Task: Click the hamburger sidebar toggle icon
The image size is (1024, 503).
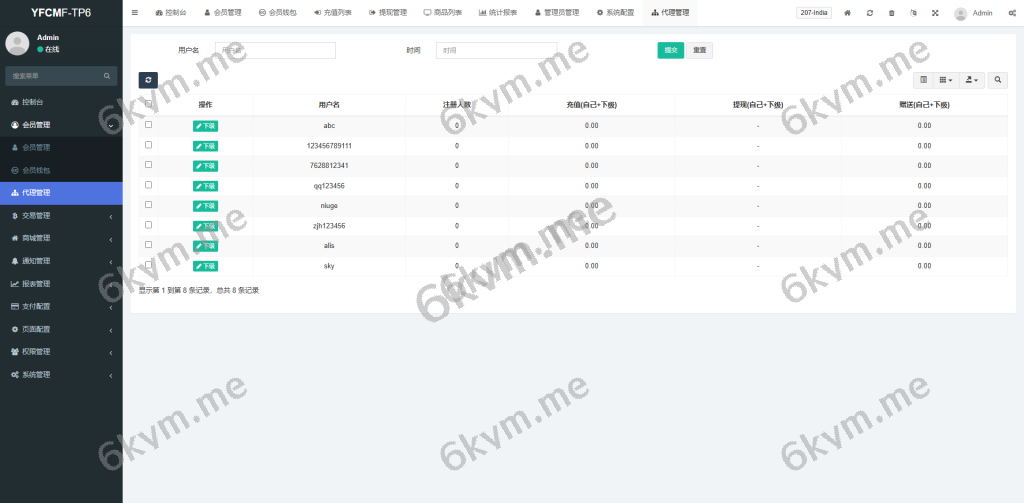Action: [135, 13]
